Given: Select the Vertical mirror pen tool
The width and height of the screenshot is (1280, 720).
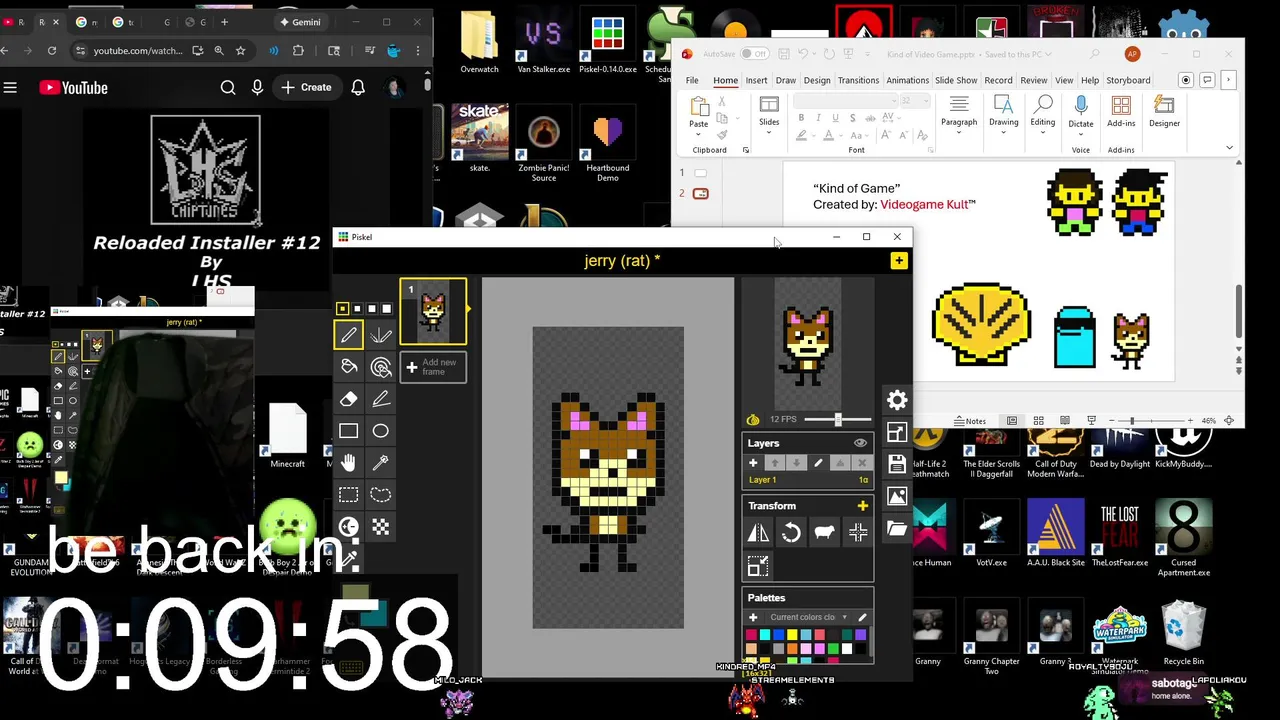Looking at the screenshot, I should pos(381,336).
